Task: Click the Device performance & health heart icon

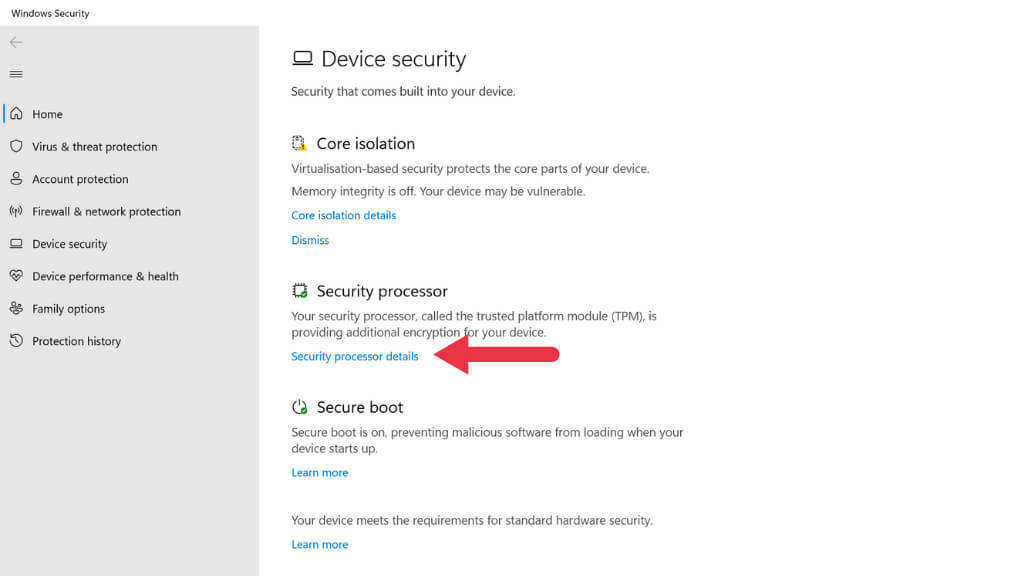Action: point(16,276)
